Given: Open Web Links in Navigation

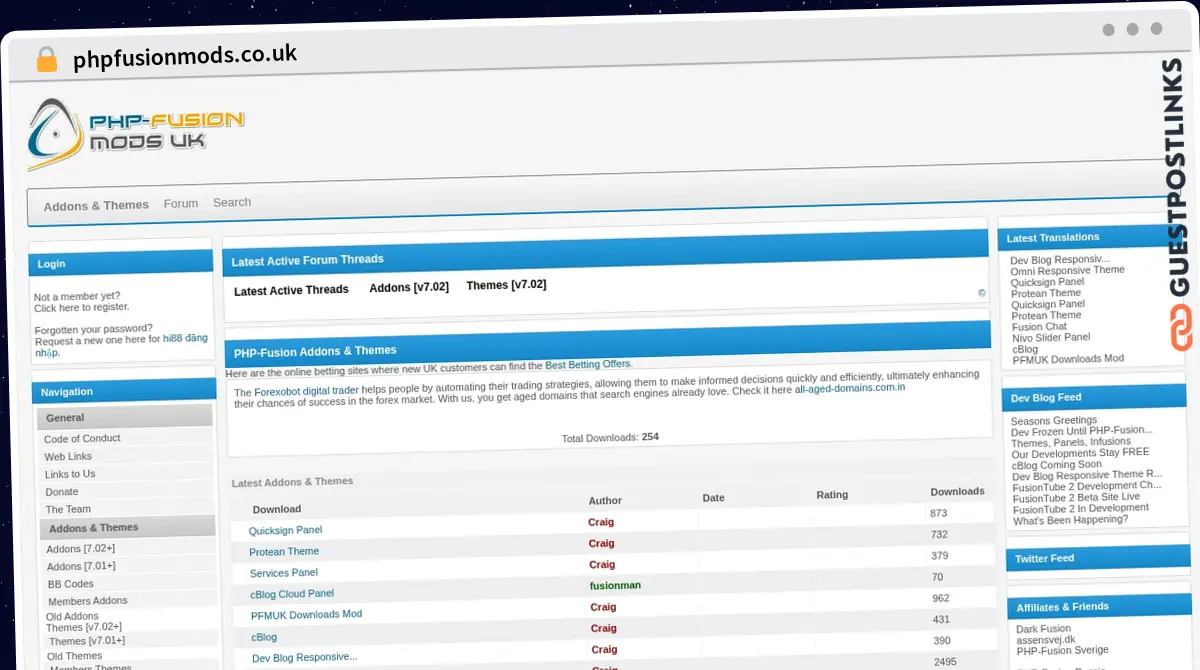Looking at the screenshot, I should [x=68, y=456].
